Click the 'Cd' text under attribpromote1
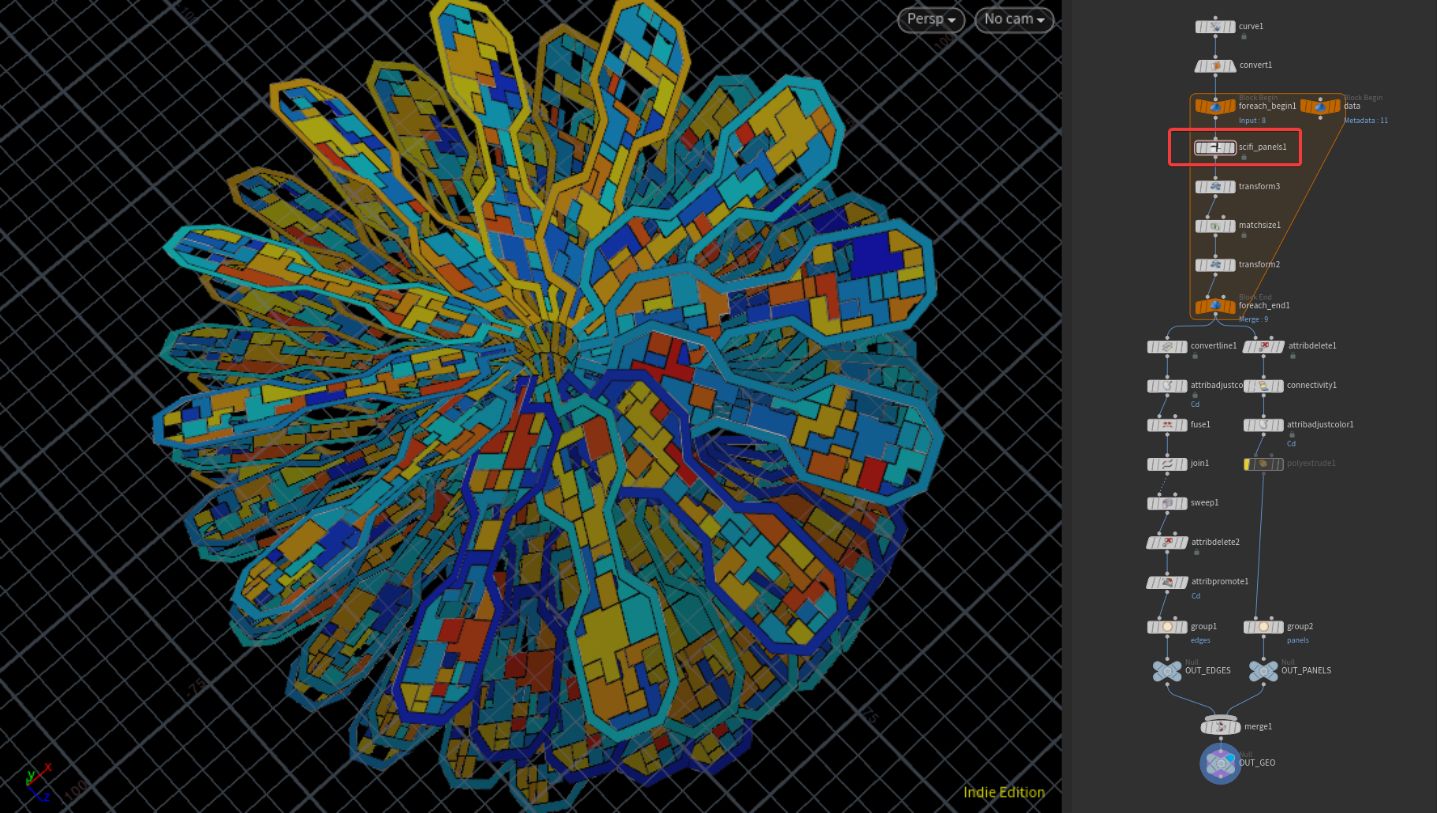 pyautogui.click(x=1196, y=596)
